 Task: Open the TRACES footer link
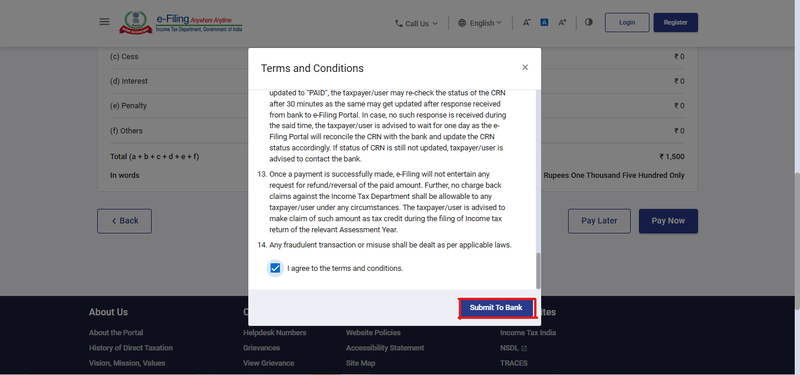514,363
